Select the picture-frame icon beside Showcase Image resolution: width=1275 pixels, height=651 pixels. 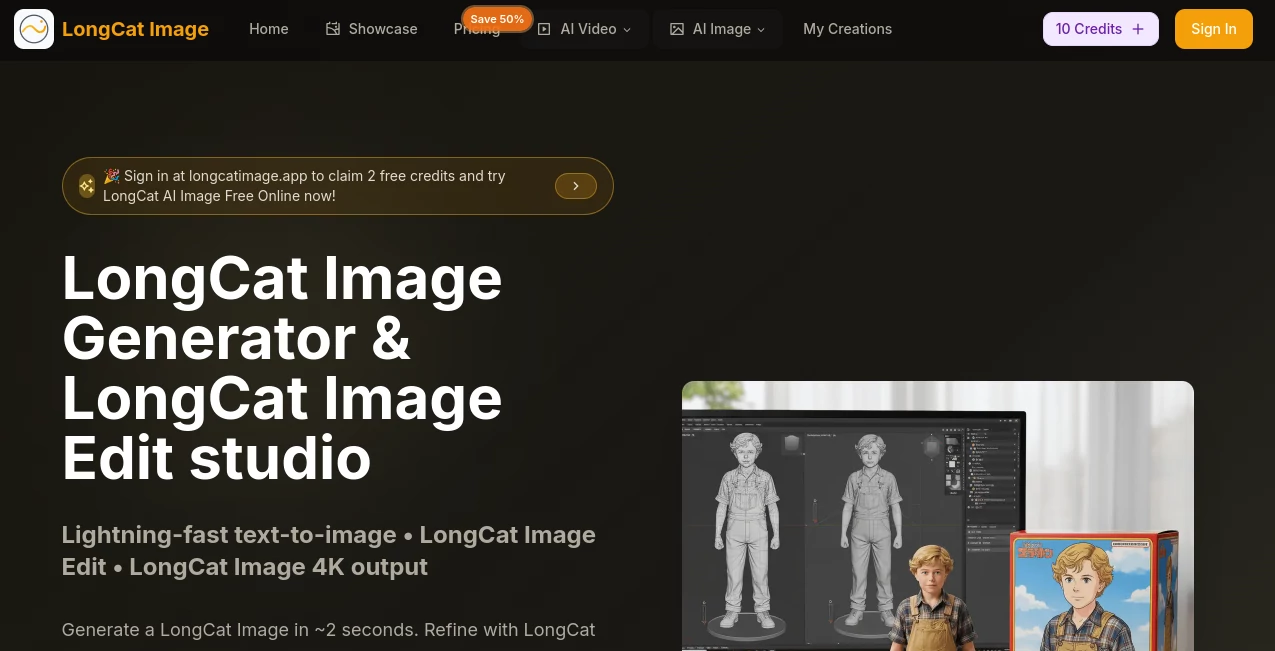tap(334, 29)
